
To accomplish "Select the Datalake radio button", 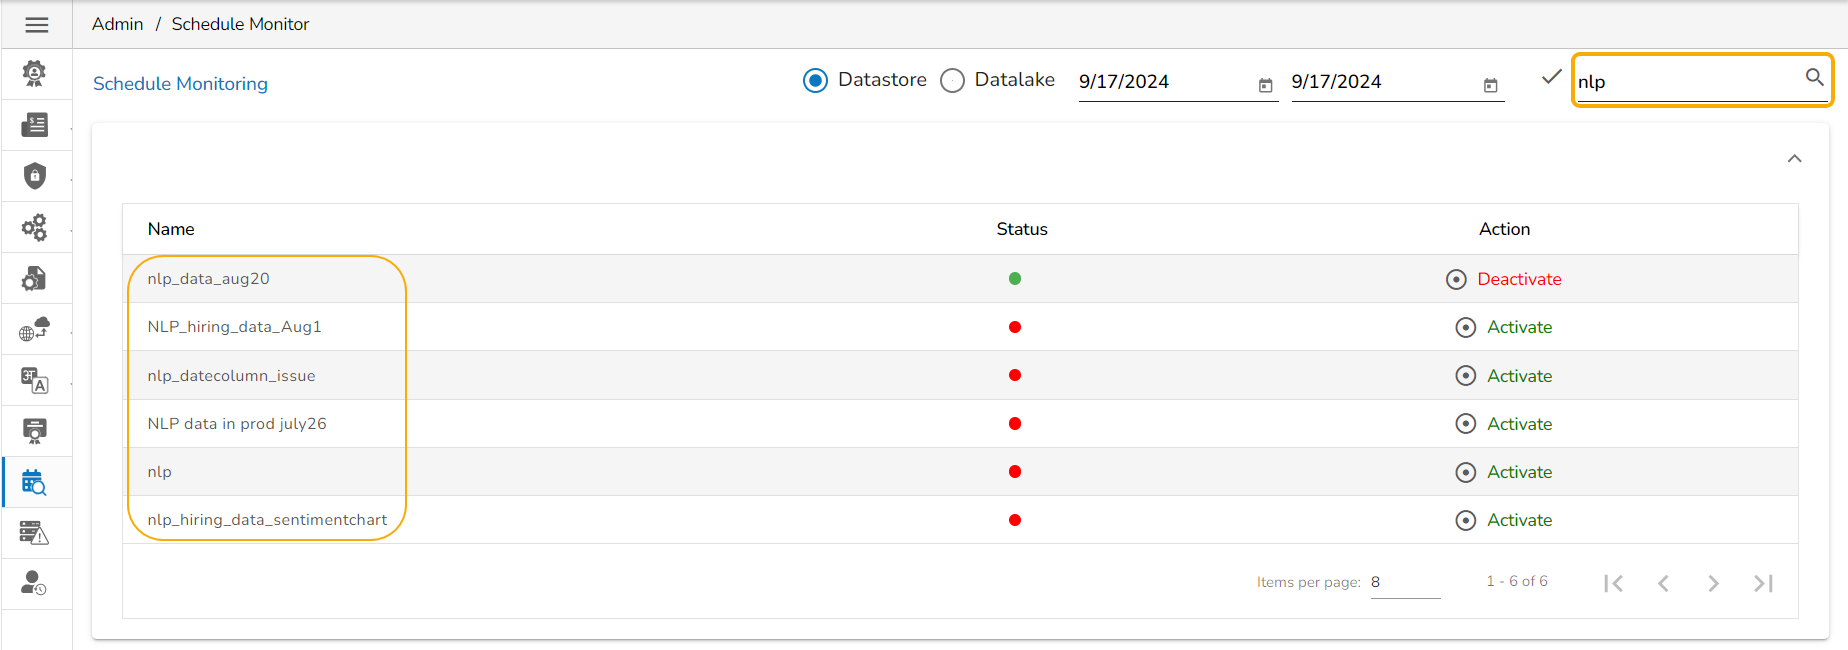I will point(952,80).
